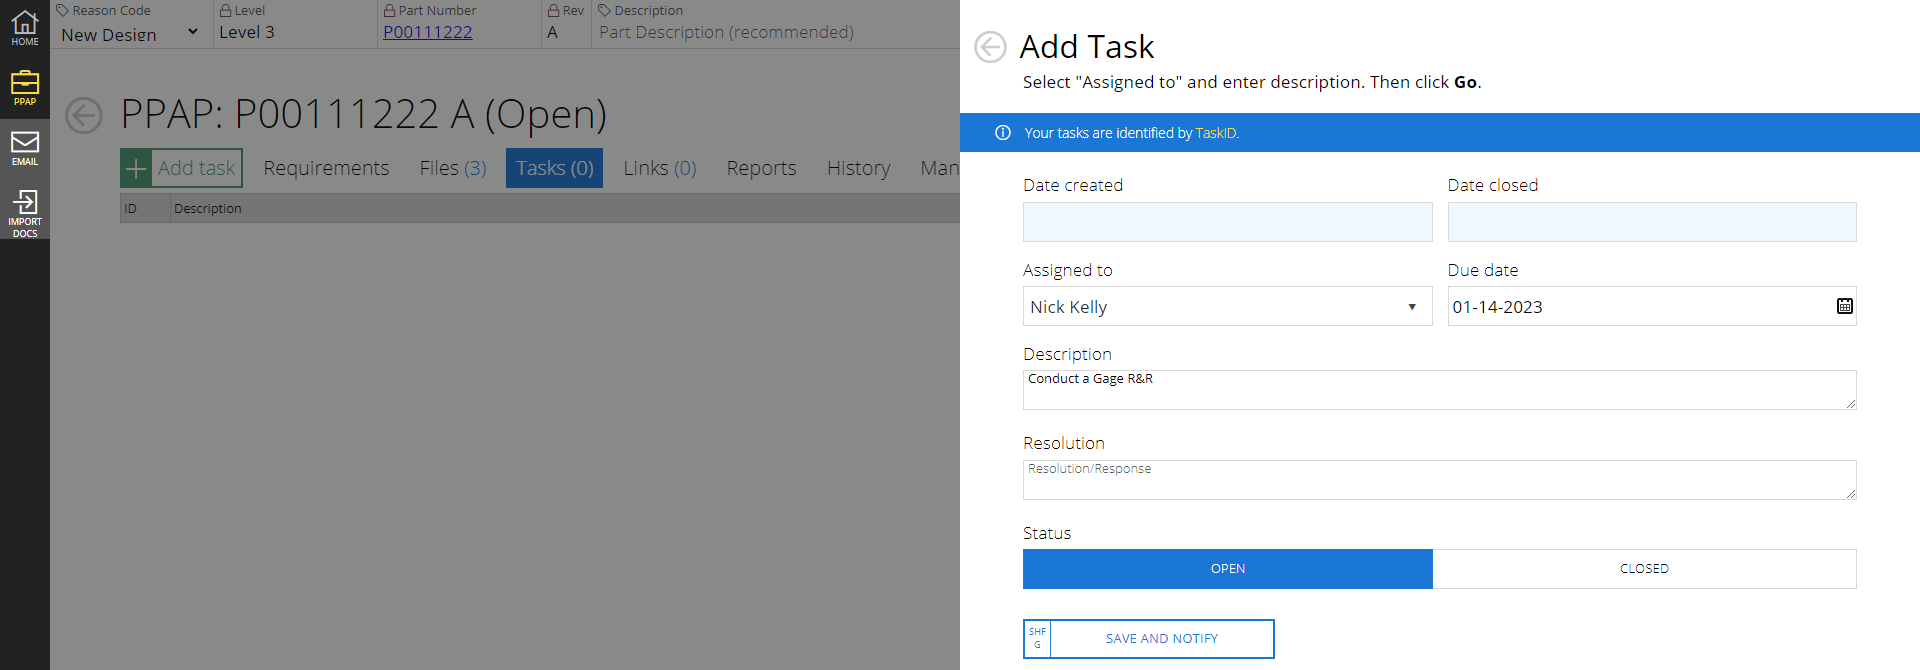The image size is (1920, 670).
Task: Click the Date created field
Action: click(x=1227, y=222)
